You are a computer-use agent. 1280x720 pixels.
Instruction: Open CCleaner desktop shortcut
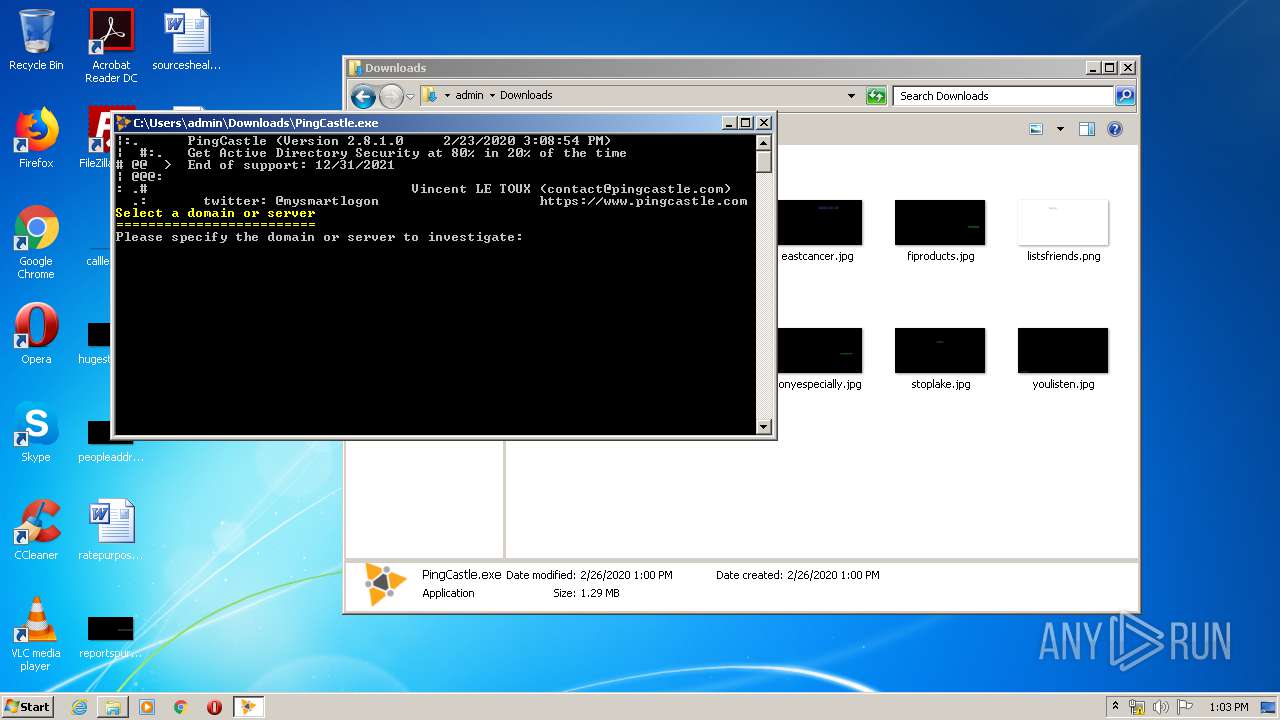[36, 530]
